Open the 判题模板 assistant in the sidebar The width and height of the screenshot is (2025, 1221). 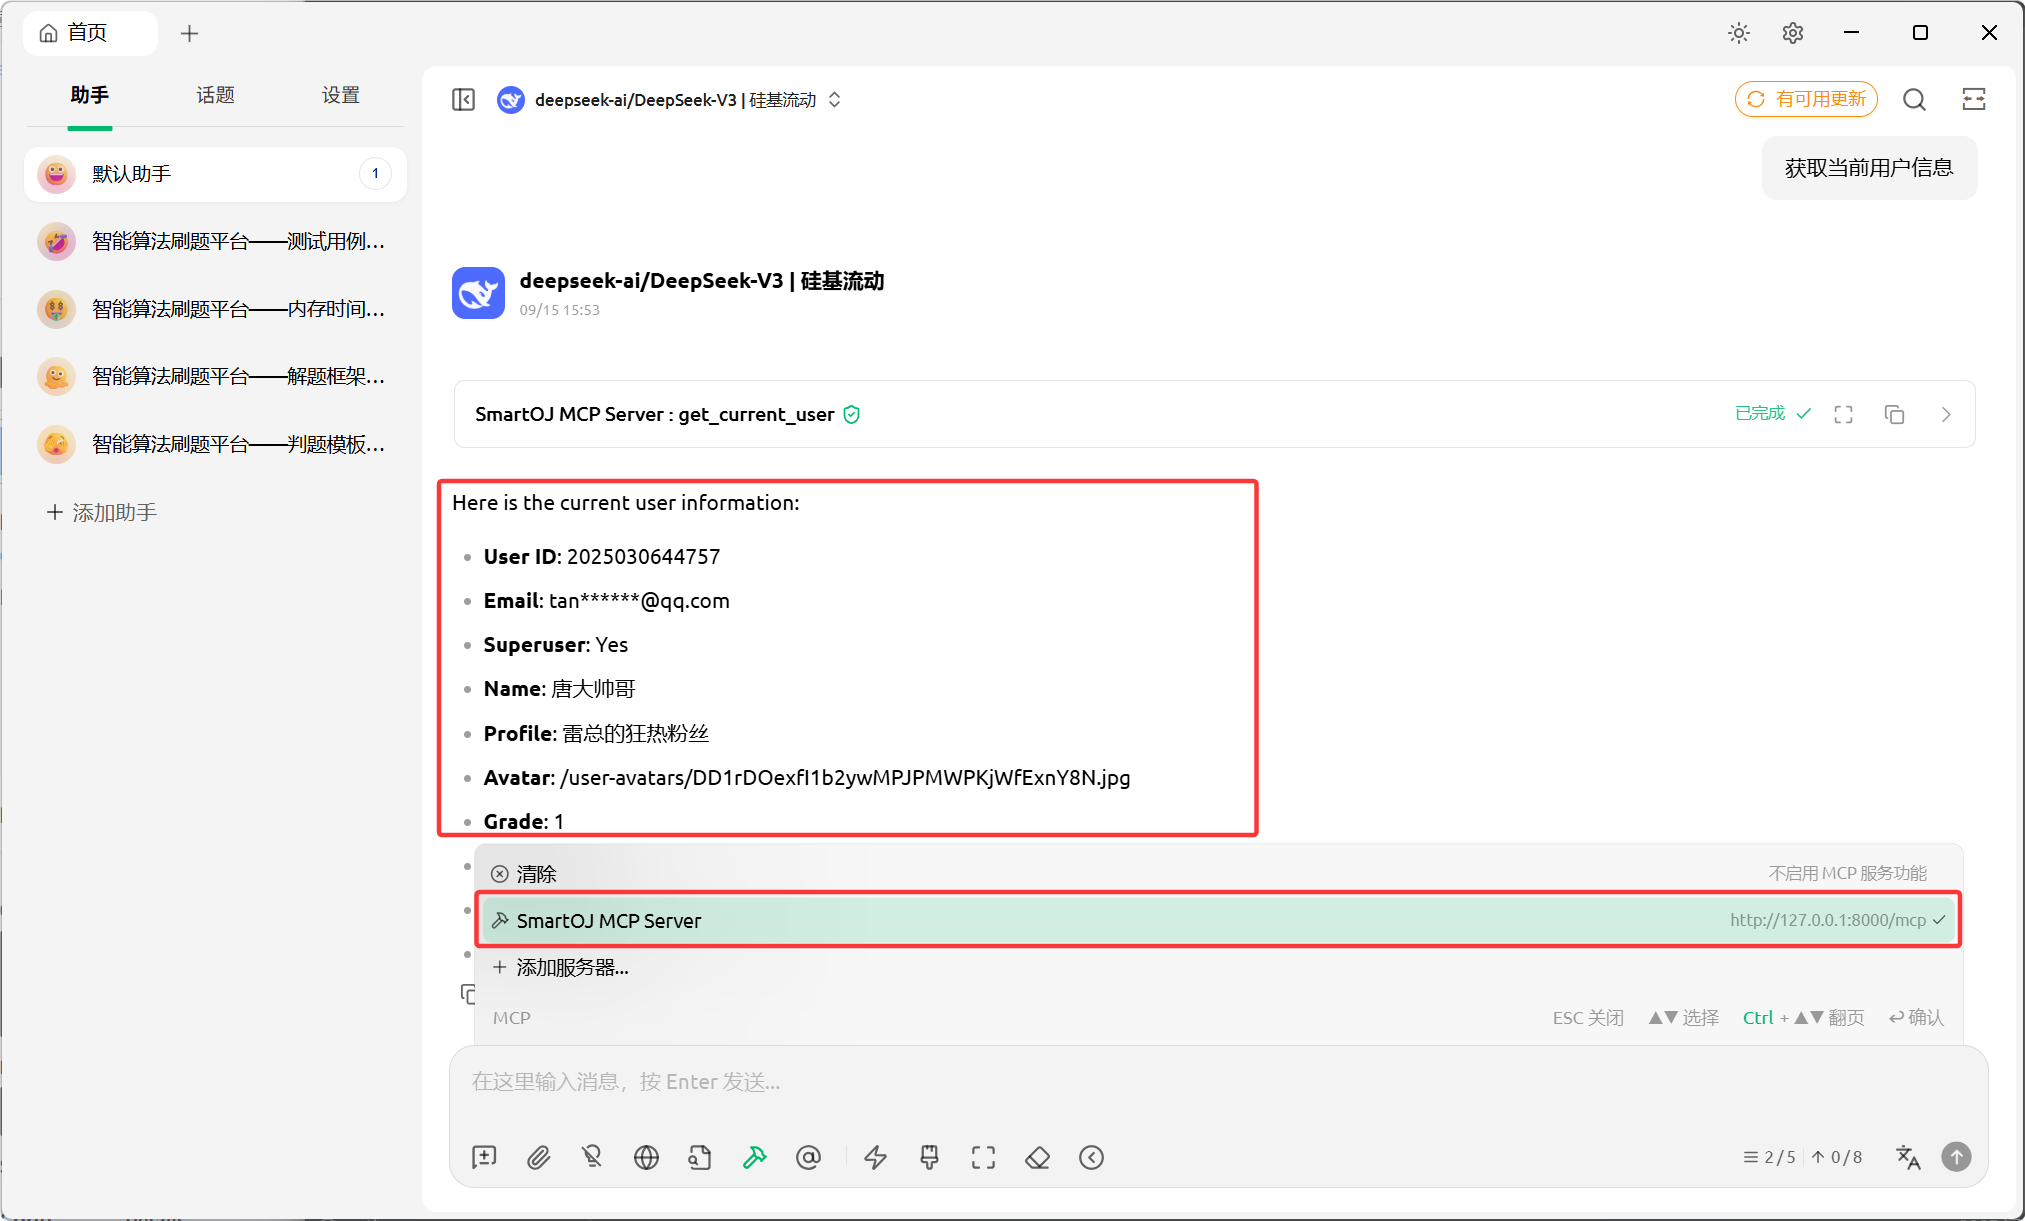tap(215, 444)
